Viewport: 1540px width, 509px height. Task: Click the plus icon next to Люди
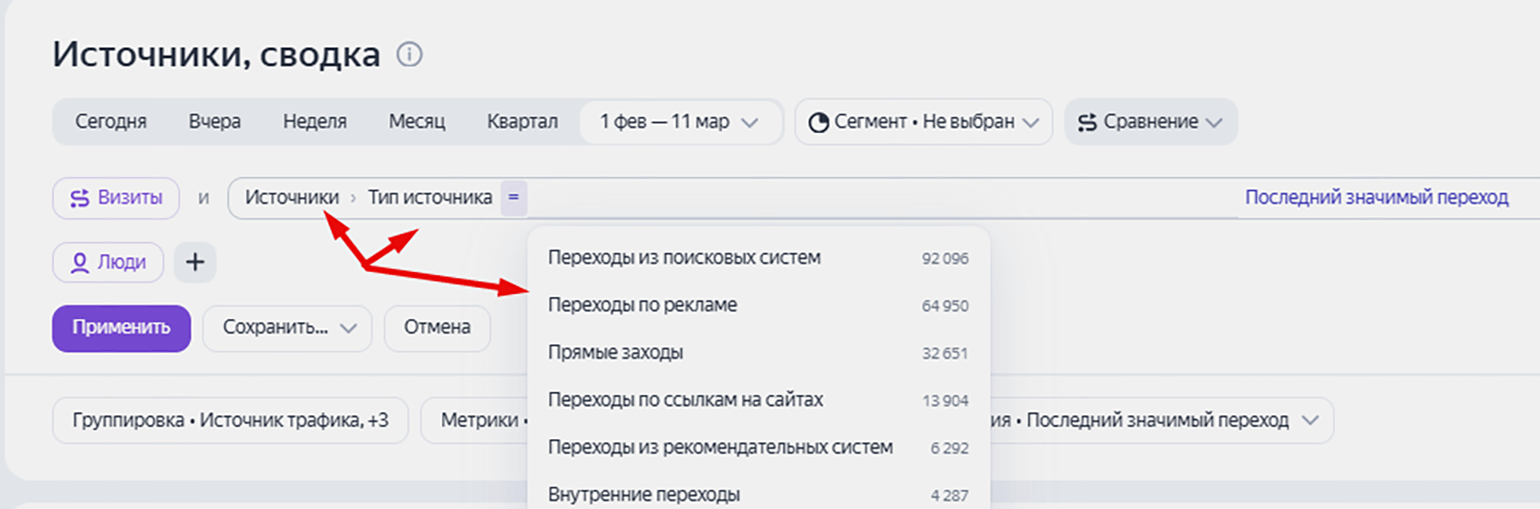pos(195,262)
